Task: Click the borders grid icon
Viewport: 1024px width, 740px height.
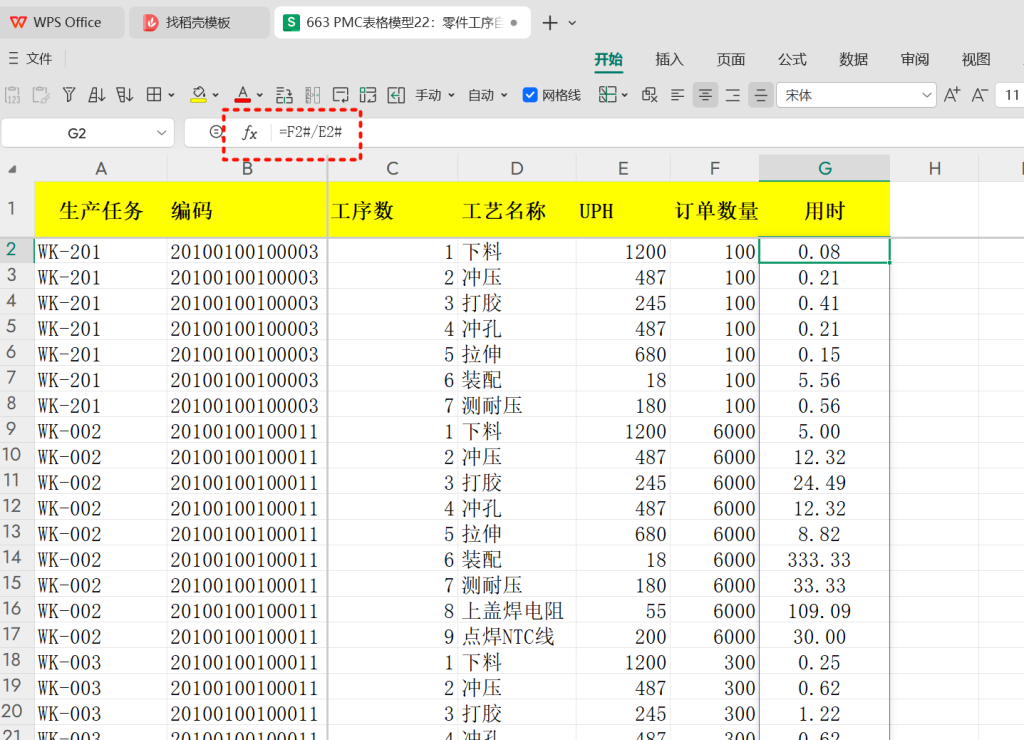Action: point(154,95)
